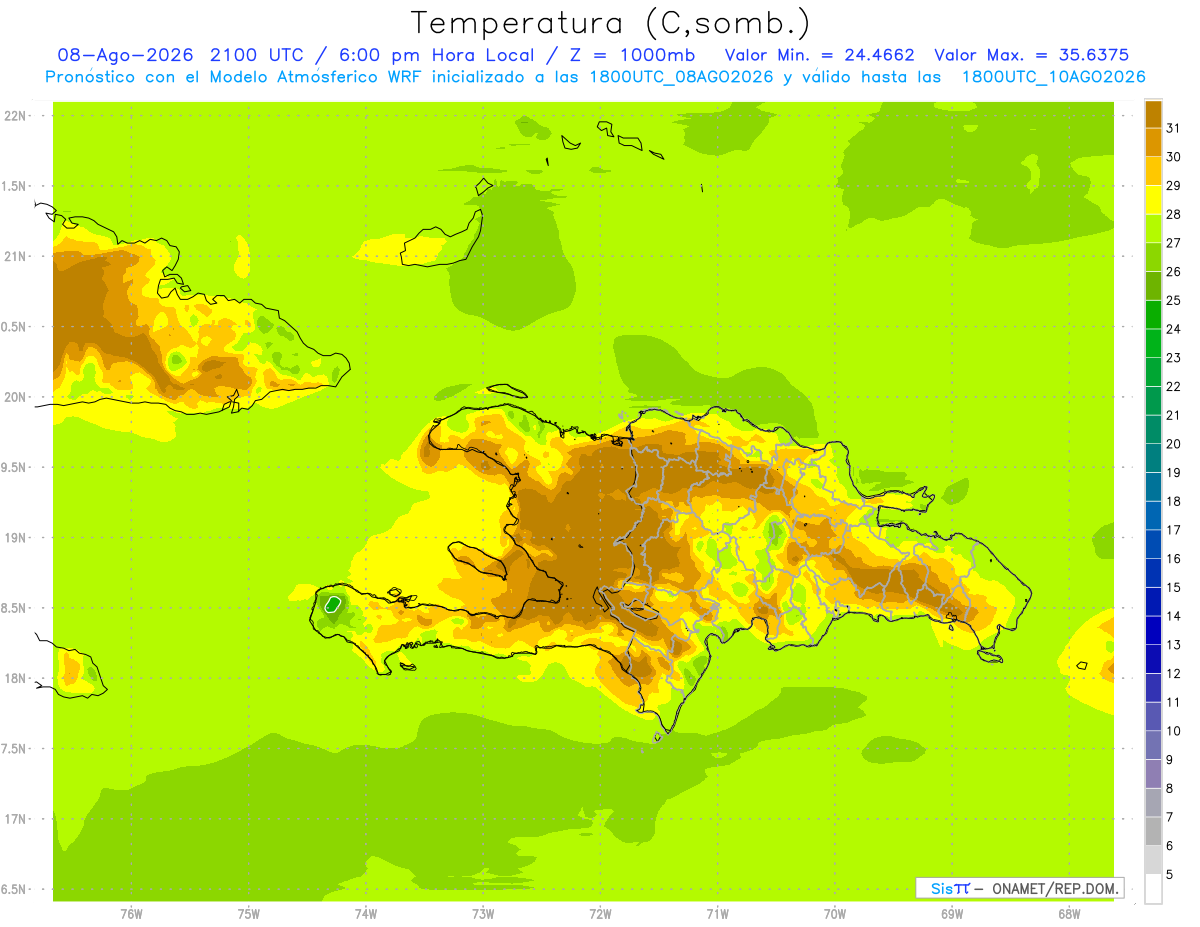Viewport: 1200px width, 927px height.
Task: Click the legend value "12"
Action: (1173, 674)
